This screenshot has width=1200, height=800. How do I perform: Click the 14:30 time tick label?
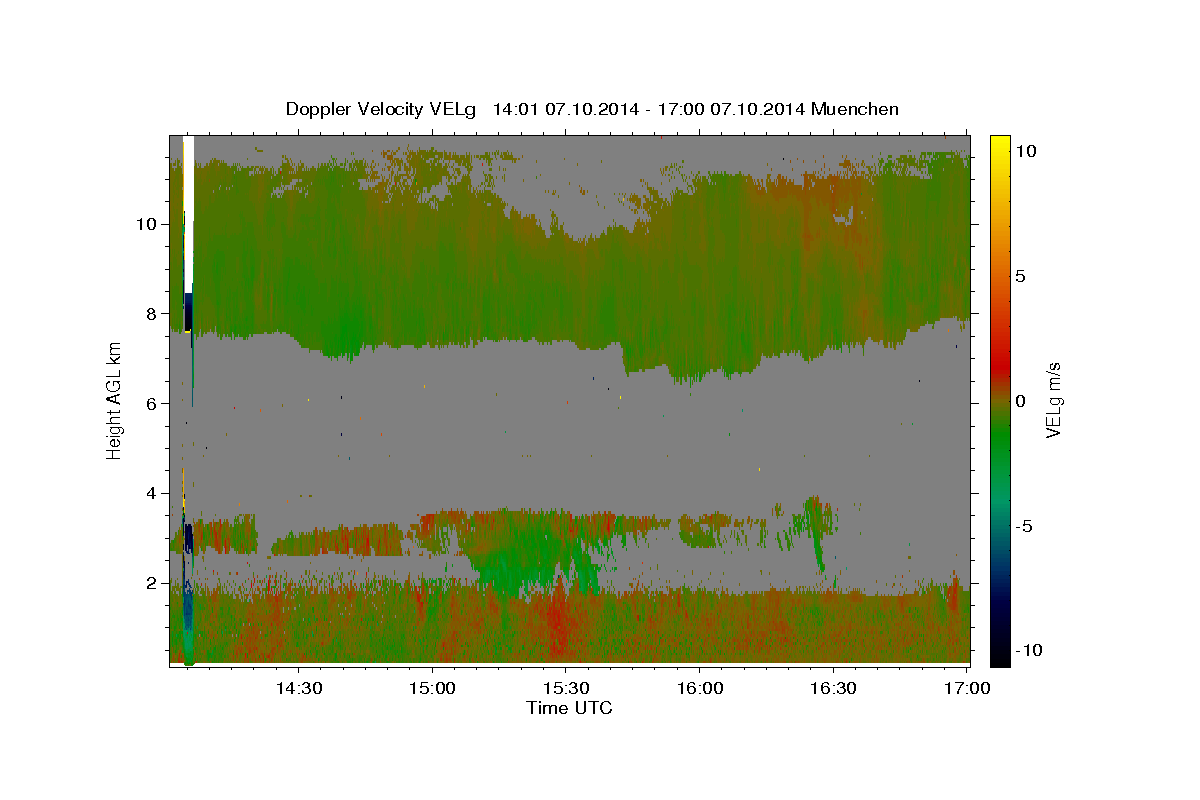(x=299, y=688)
